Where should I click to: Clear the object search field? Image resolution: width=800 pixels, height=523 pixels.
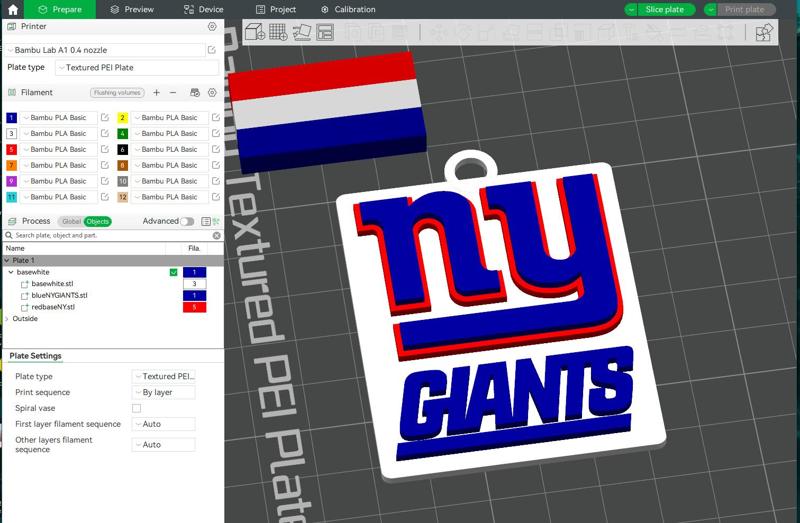click(217, 235)
